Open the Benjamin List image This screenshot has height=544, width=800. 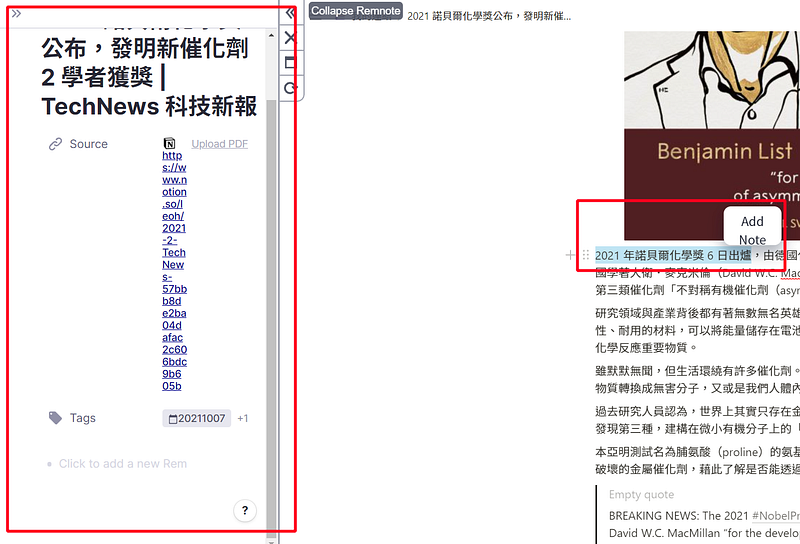712,135
